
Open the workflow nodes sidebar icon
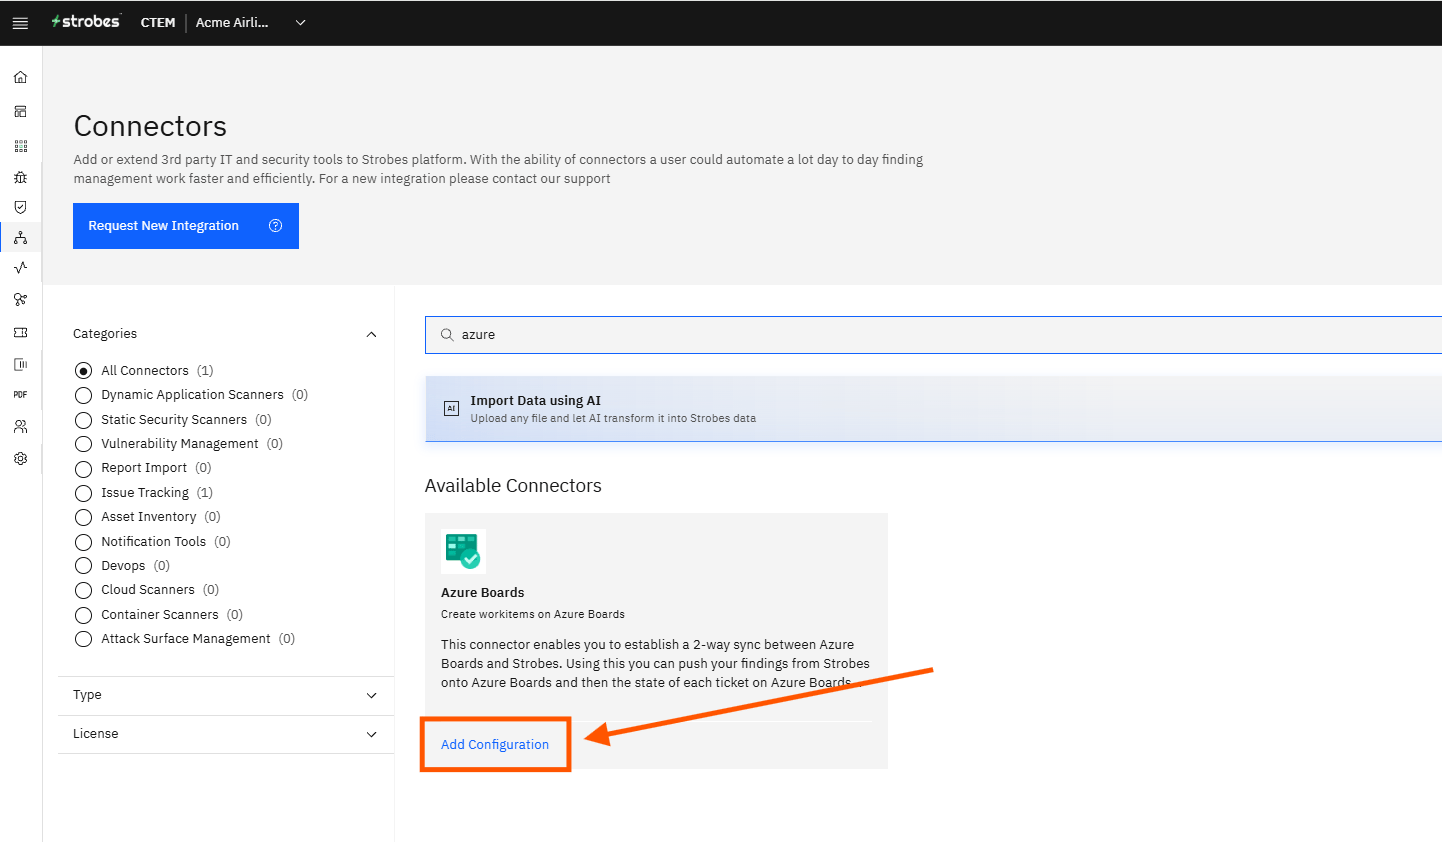[20, 299]
